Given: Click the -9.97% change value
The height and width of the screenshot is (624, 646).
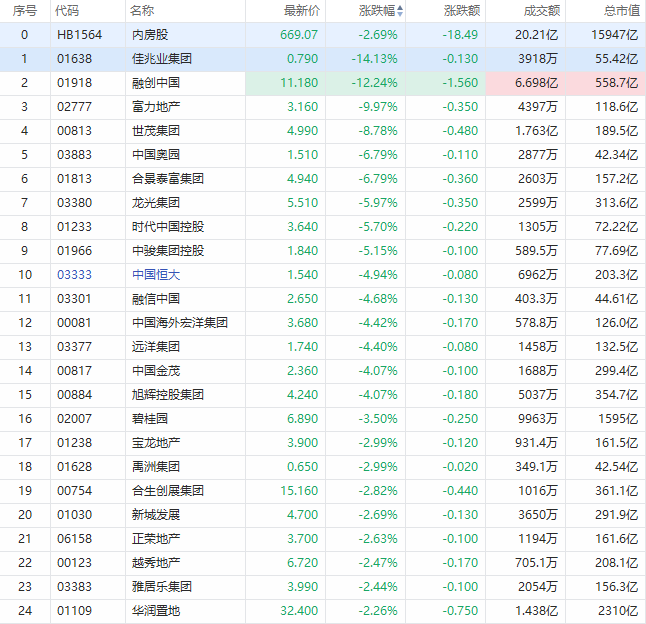Looking at the screenshot, I should tap(378, 107).
